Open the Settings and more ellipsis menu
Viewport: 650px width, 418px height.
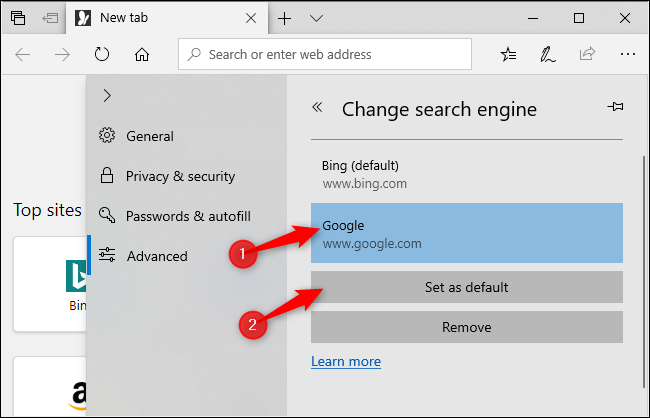(x=625, y=55)
